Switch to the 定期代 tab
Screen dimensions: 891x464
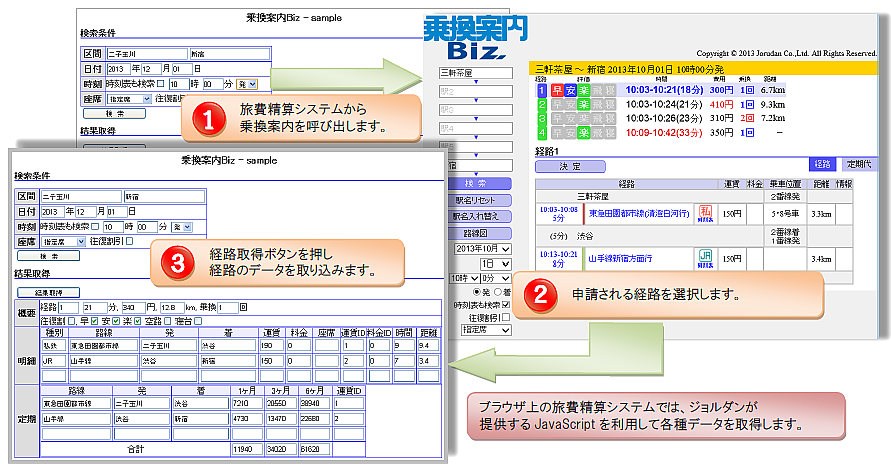(x=859, y=164)
